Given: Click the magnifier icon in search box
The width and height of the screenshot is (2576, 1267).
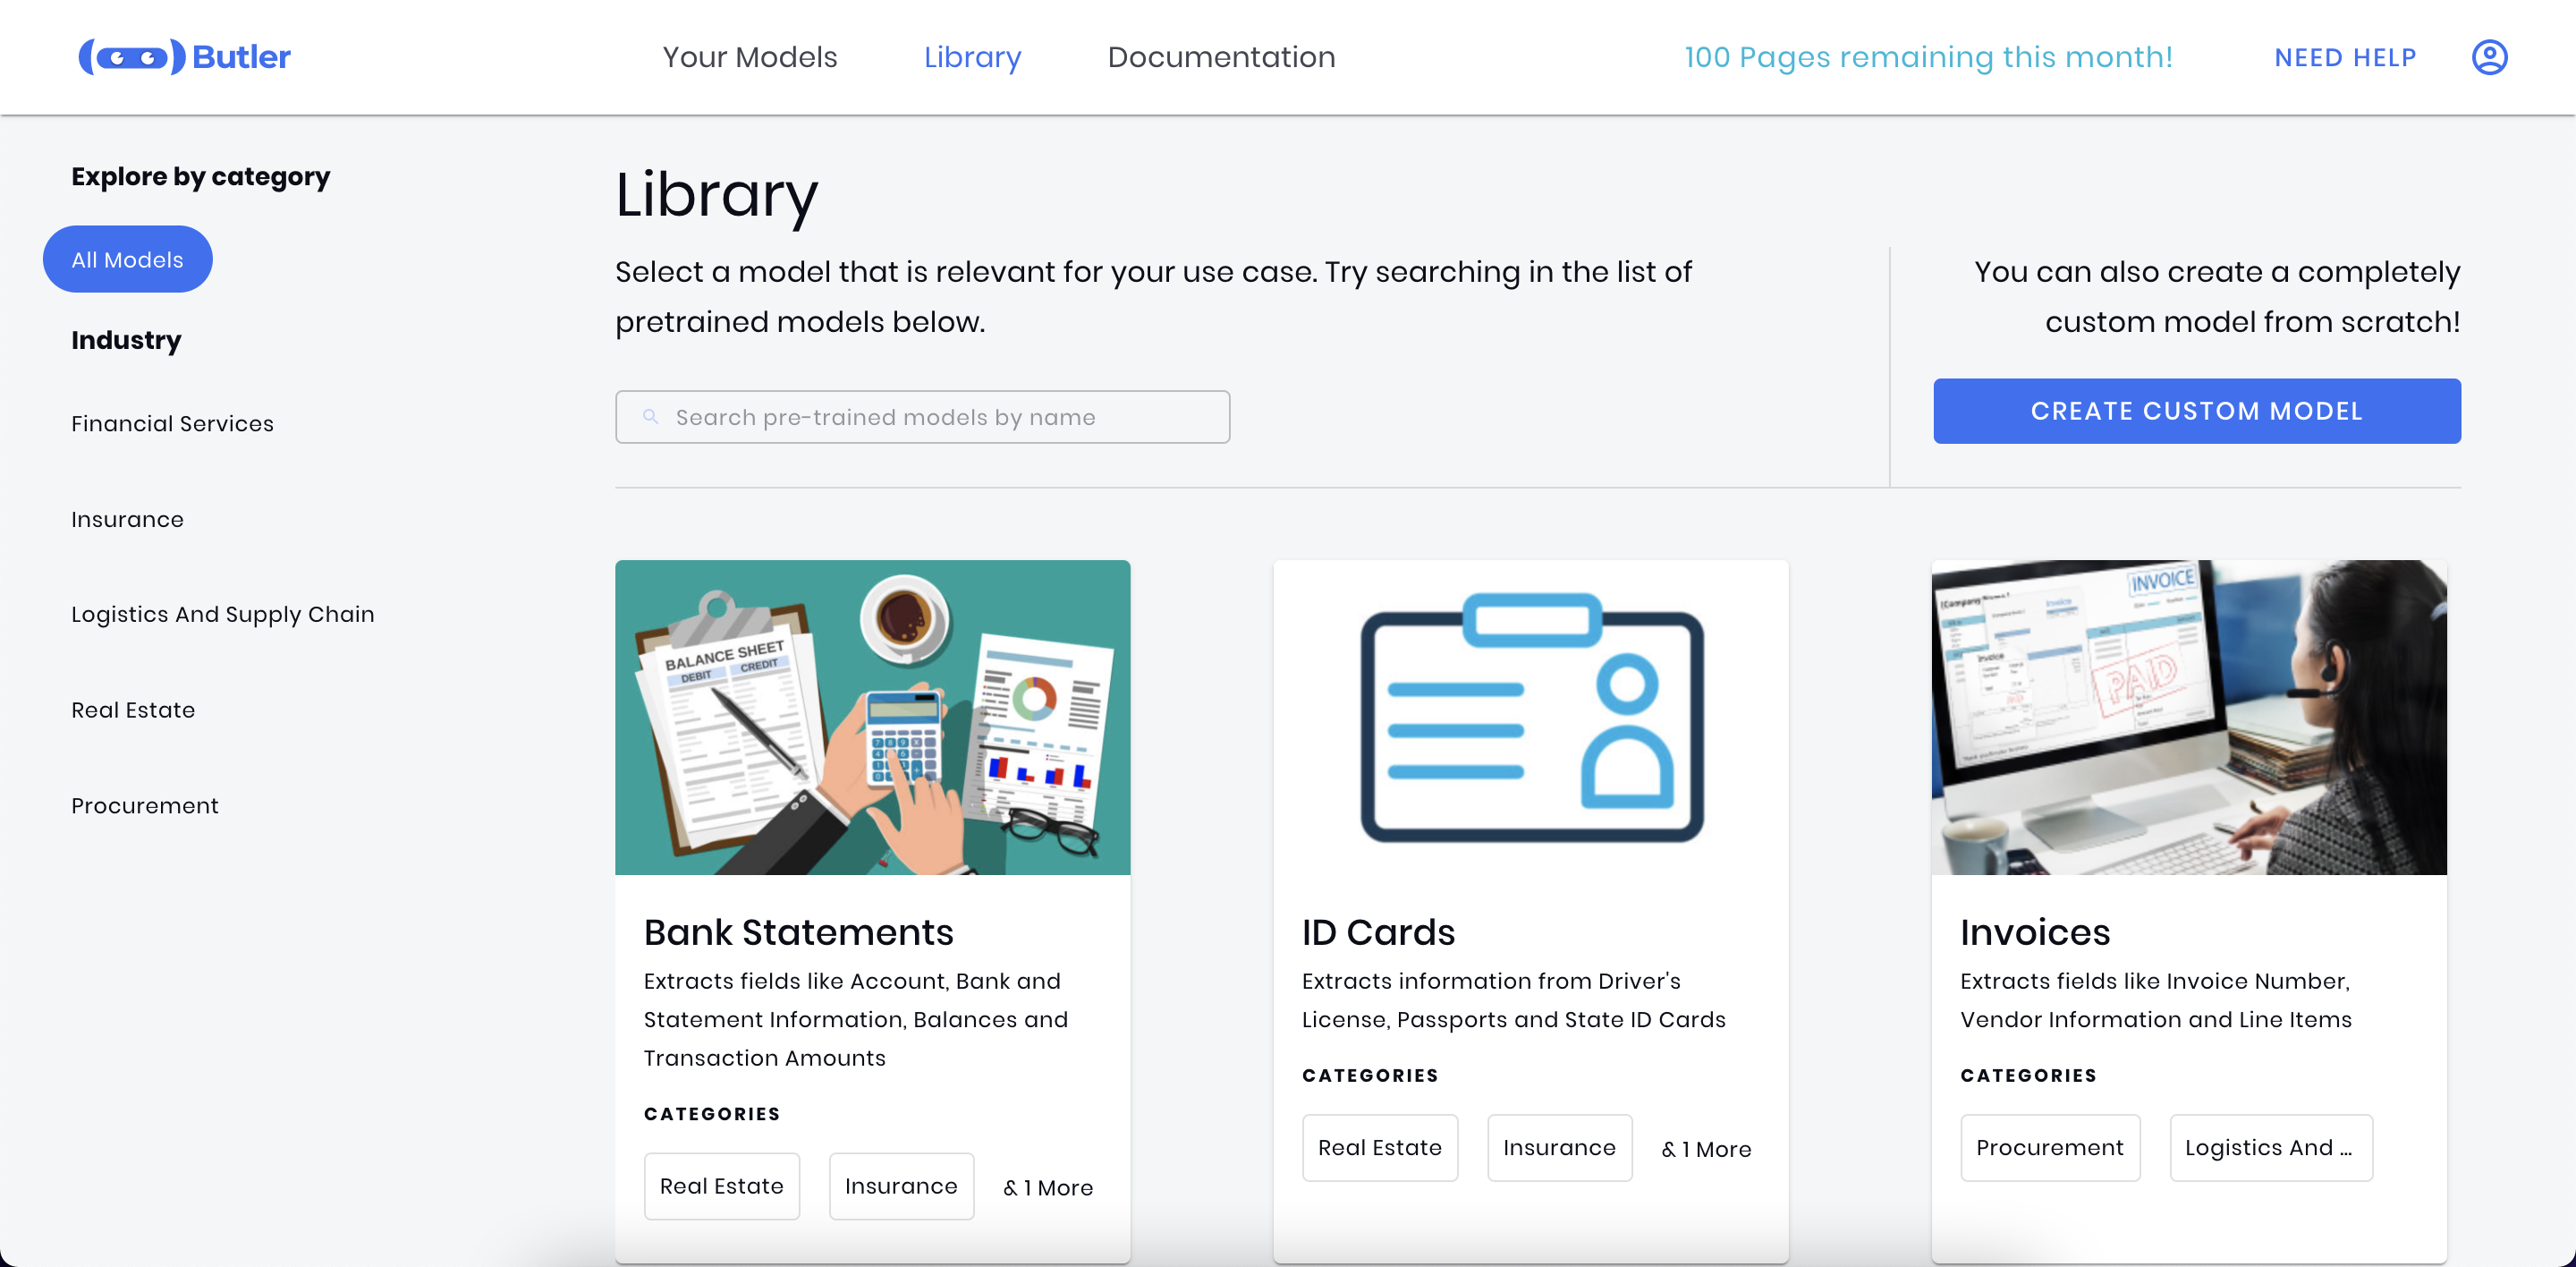Looking at the screenshot, I should coord(650,417).
